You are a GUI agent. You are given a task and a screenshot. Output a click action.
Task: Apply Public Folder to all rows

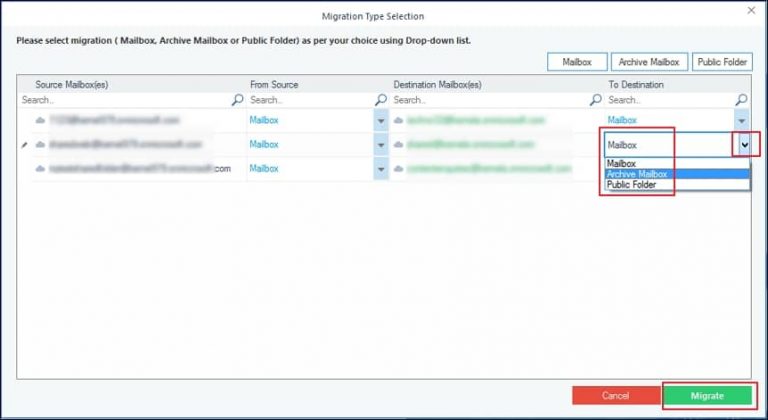[722, 62]
